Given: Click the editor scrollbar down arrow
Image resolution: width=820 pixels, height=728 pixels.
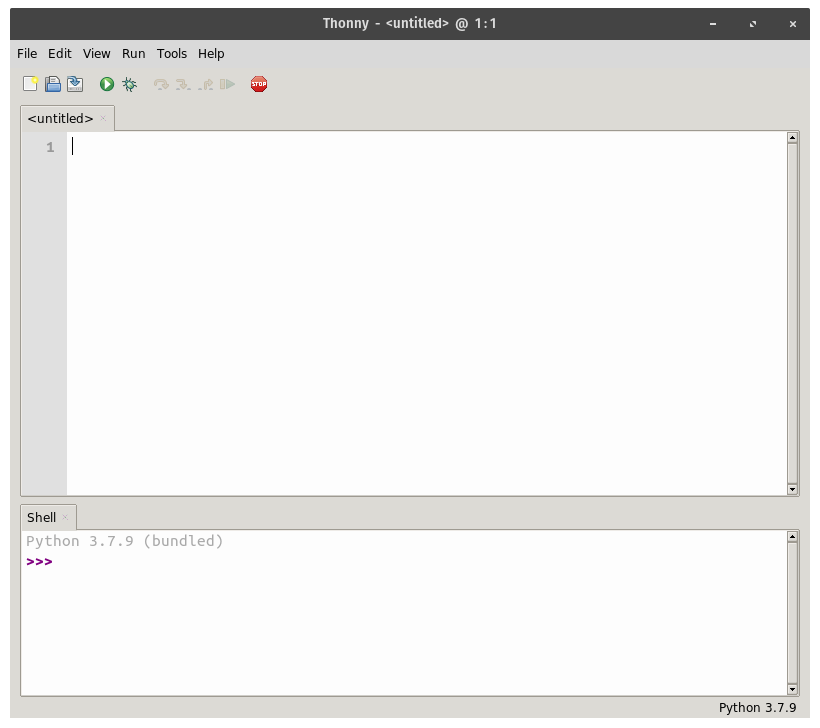Looking at the screenshot, I should point(792,490).
